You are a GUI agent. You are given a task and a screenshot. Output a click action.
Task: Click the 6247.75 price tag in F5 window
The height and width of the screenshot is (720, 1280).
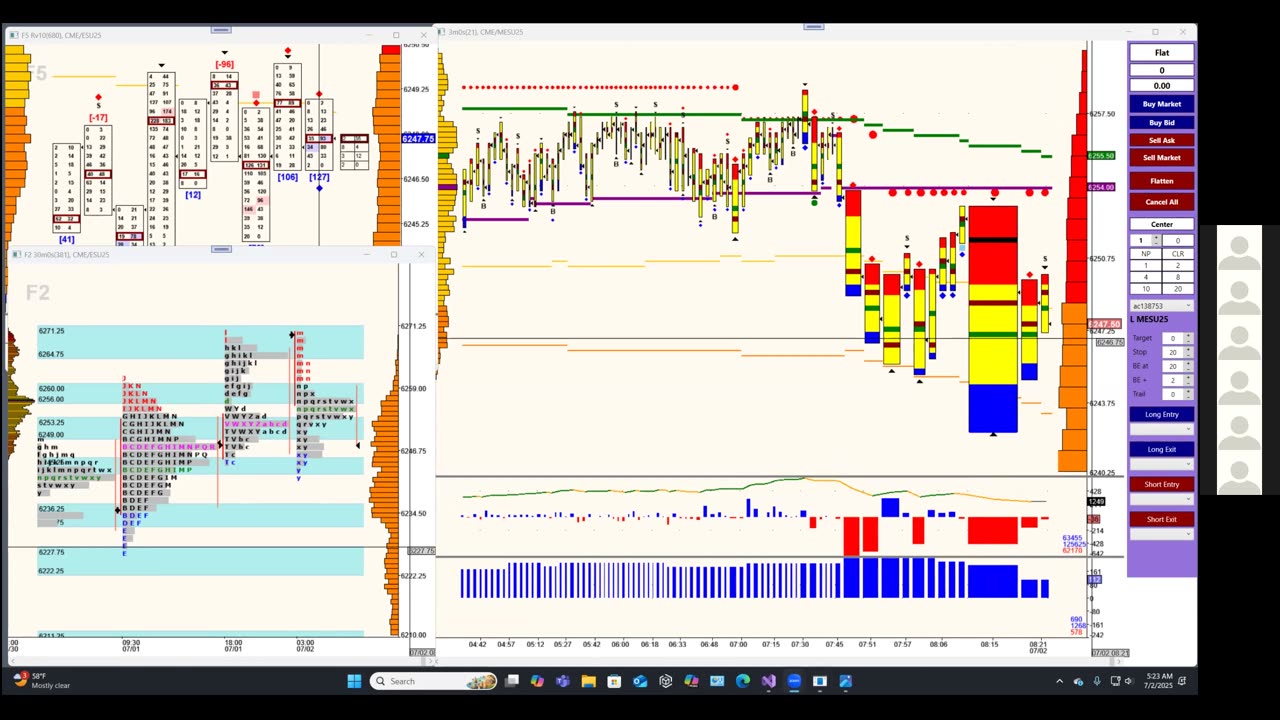418,139
